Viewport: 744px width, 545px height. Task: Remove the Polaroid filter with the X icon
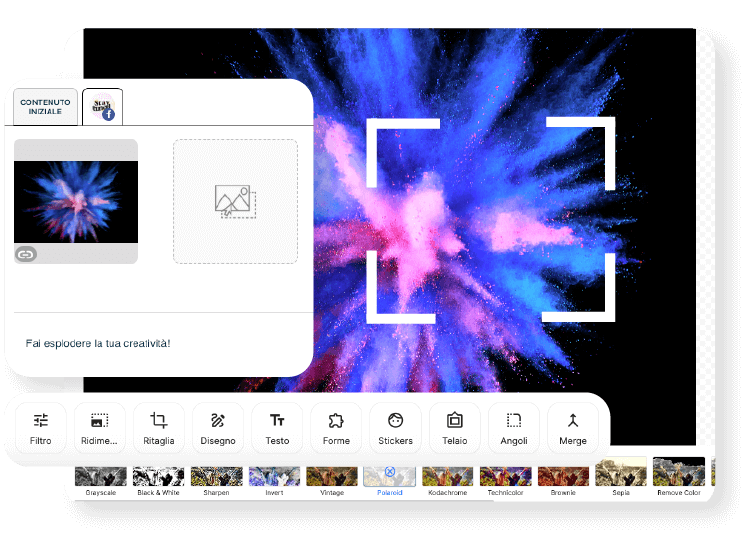click(x=390, y=471)
